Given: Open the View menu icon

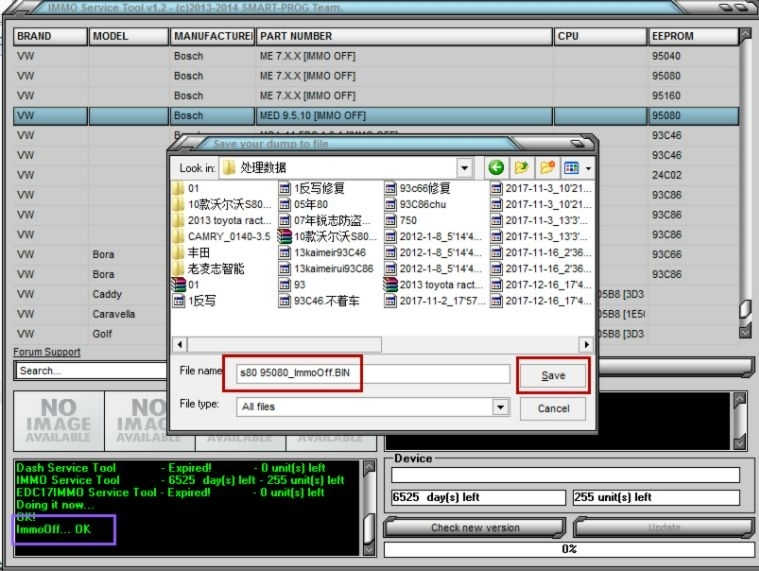Looking at the screenshot, I should (x=572, y=168).
